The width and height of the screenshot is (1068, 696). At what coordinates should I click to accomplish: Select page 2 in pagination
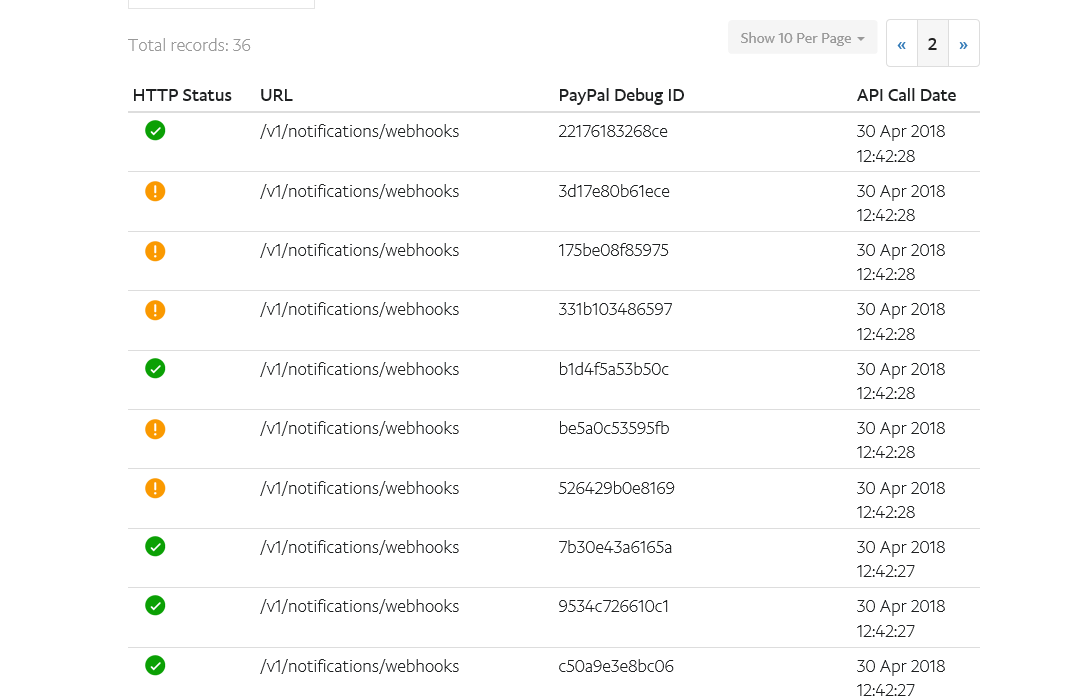pyautogui.click(x=932, y=44)
